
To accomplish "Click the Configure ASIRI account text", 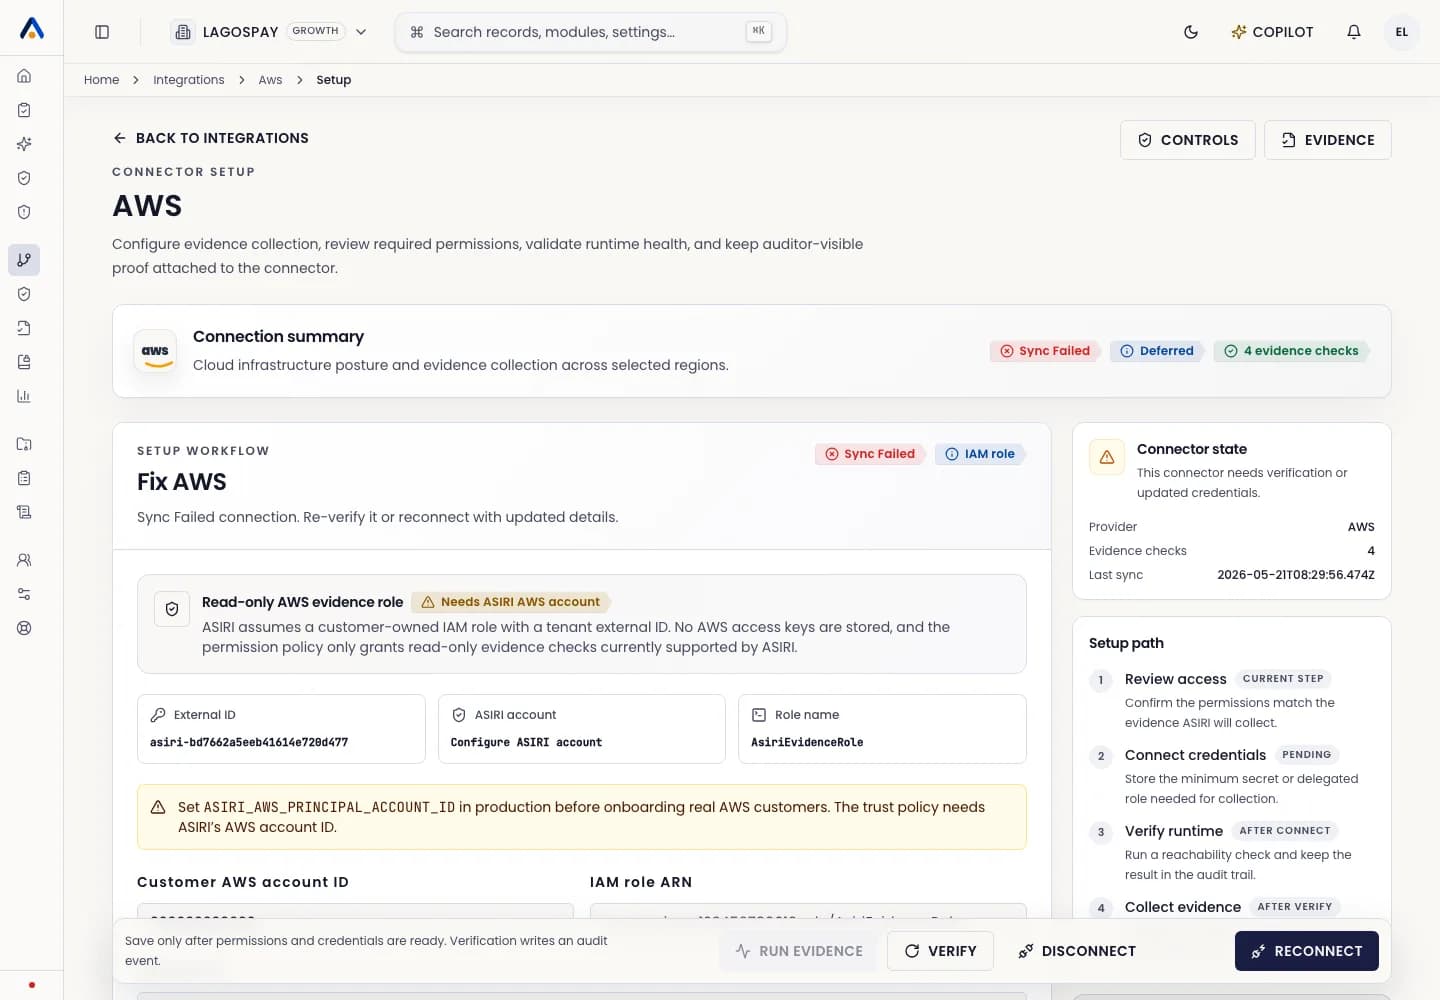I will pyautogui.click(x=526, y=742).
